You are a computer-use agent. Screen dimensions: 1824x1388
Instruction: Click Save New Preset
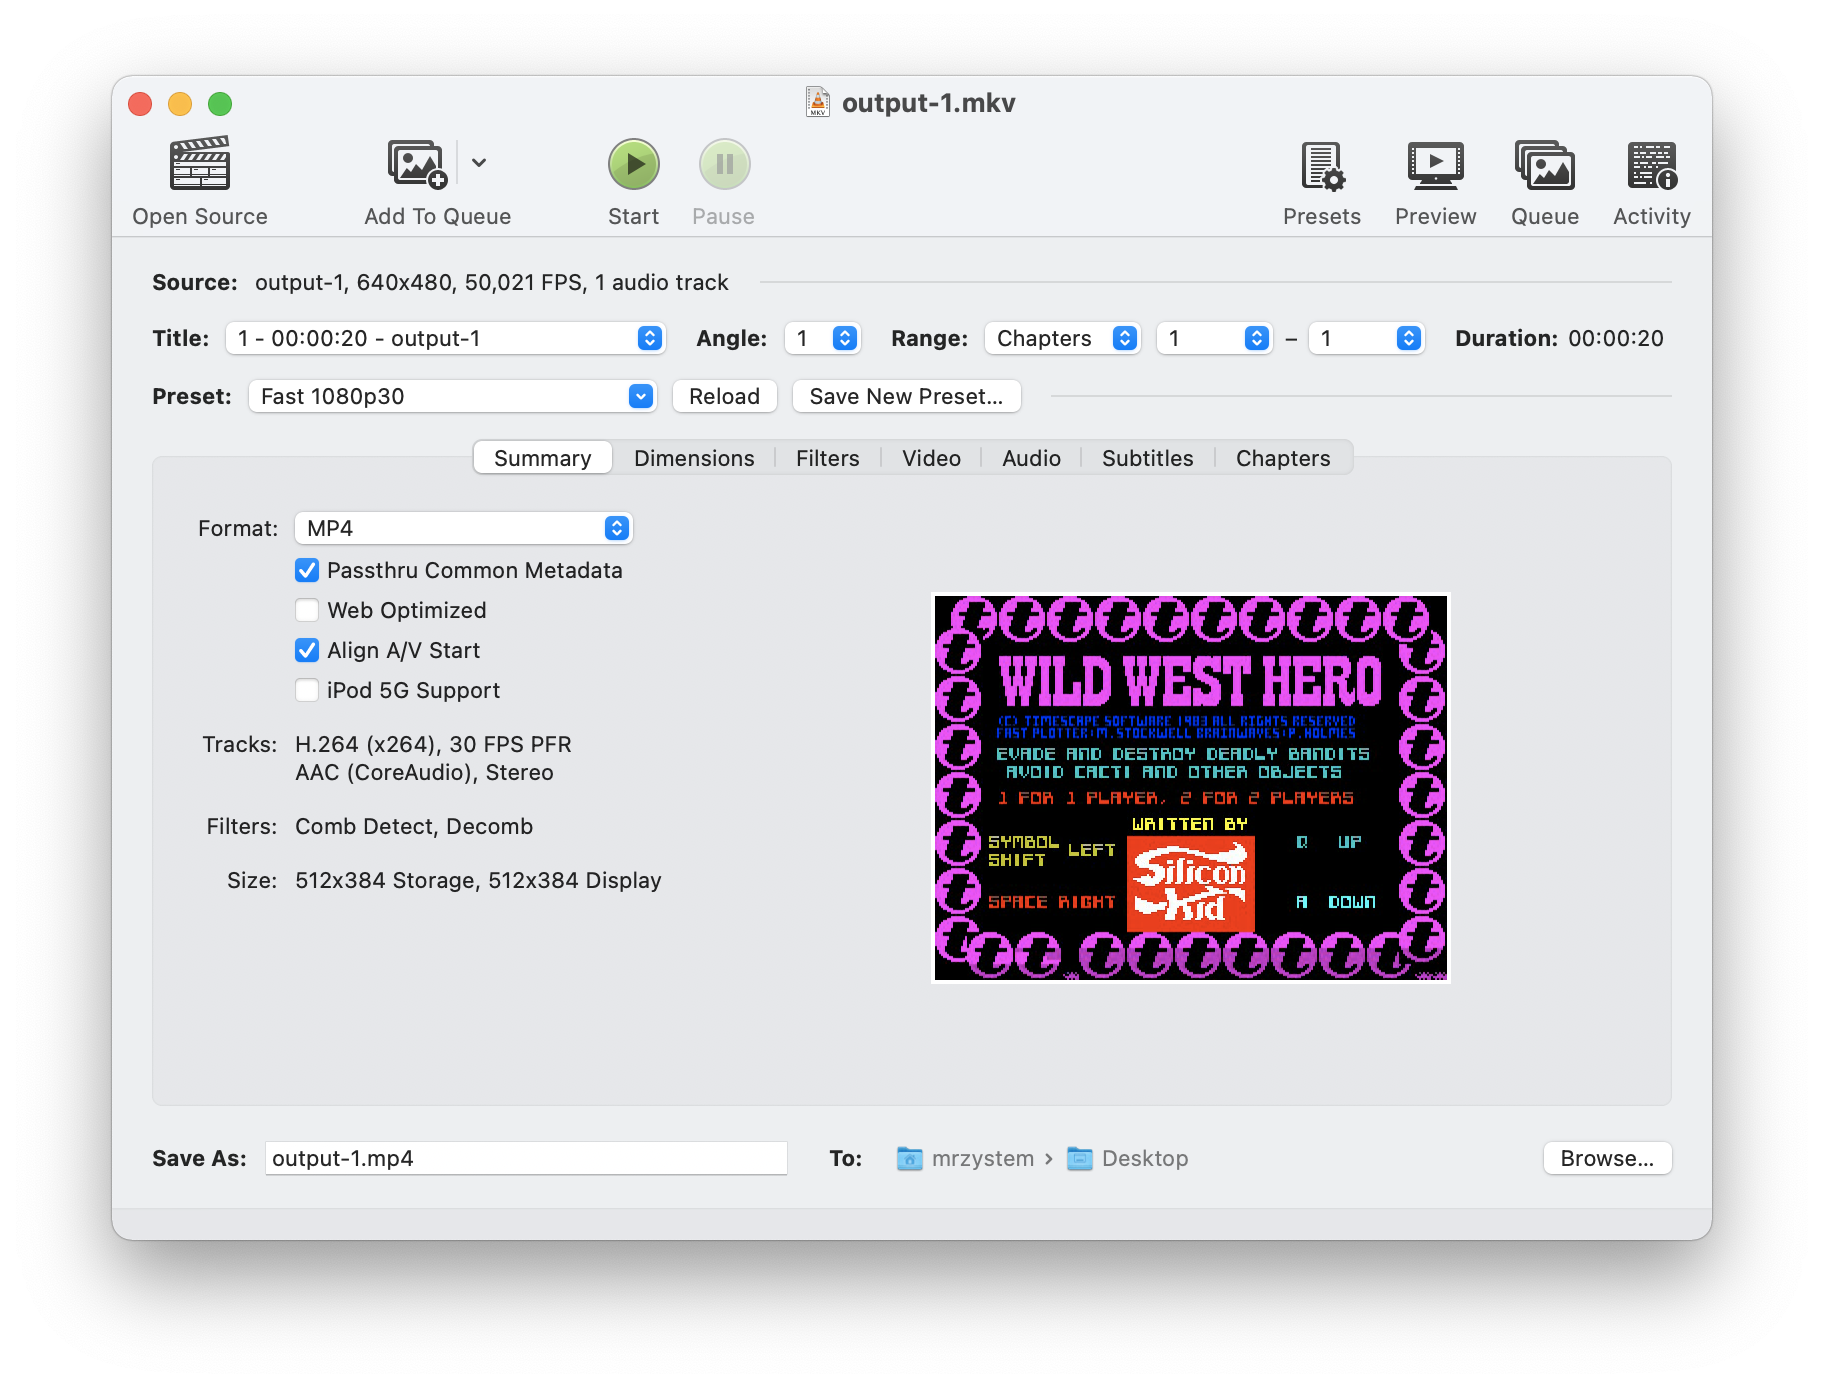(906, 396)
